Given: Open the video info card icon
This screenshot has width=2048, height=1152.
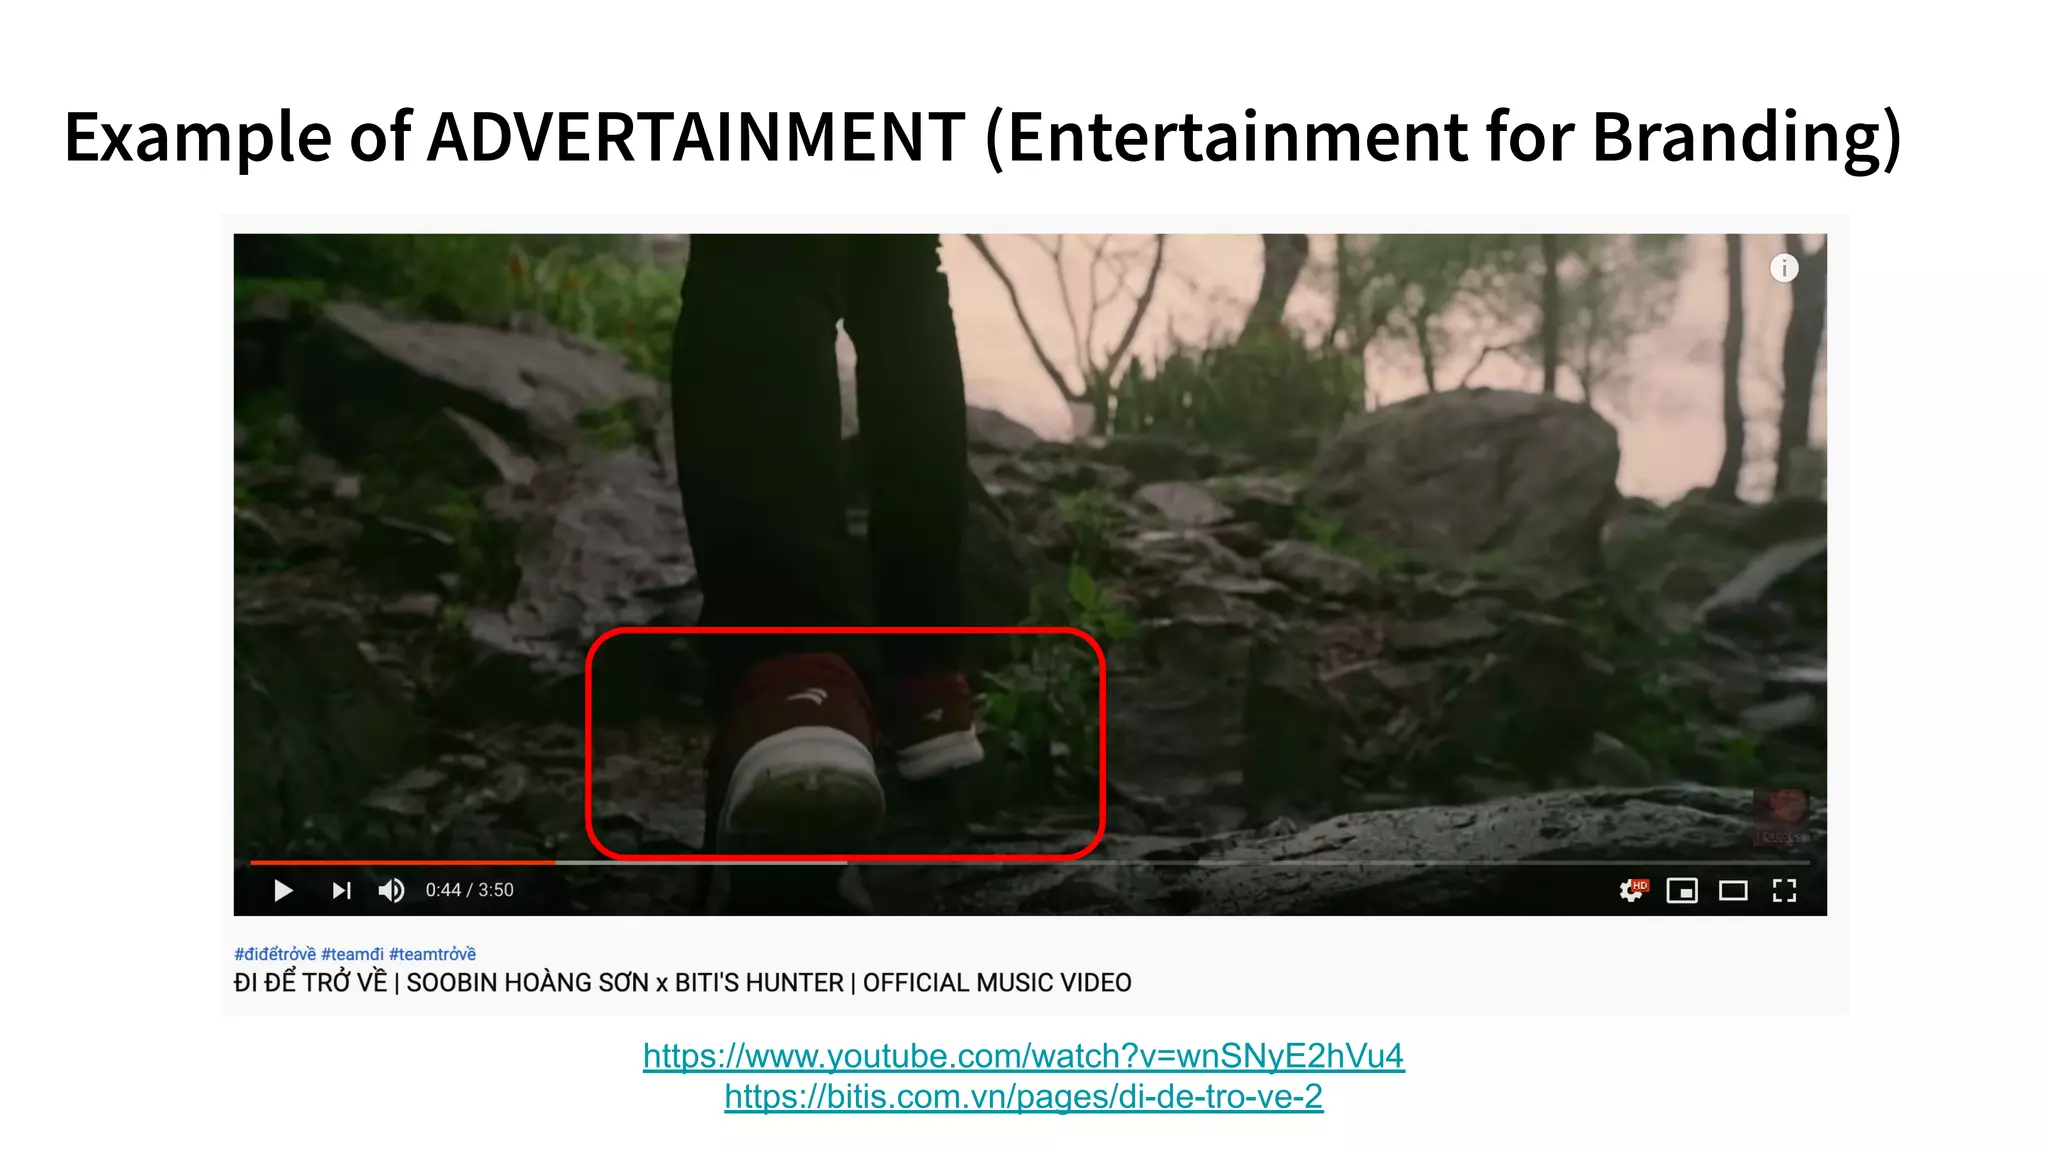Looking at the screenshot, I should pos(1784,268).
